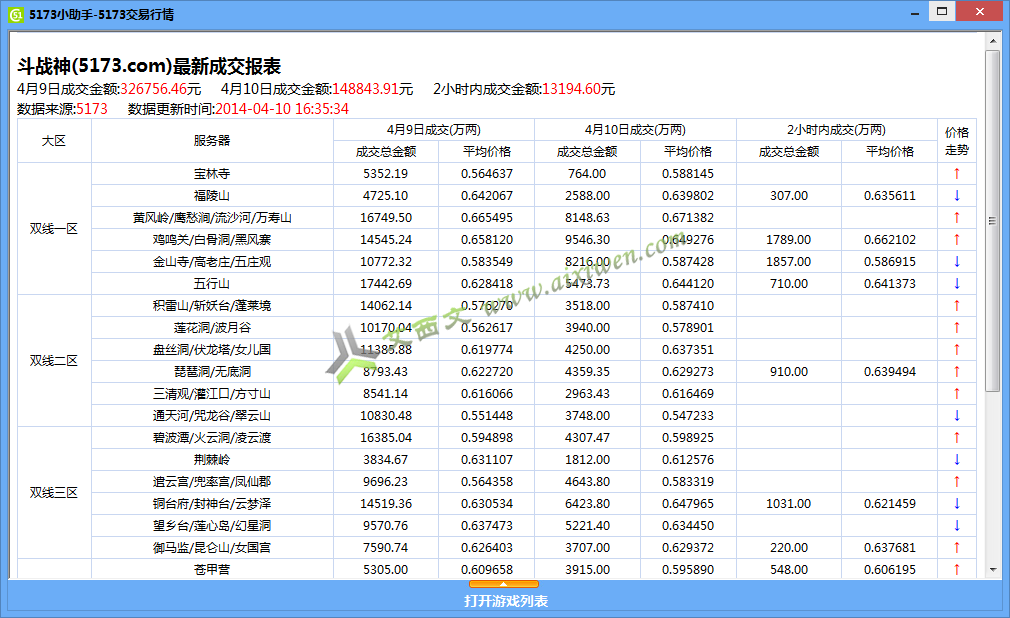Open the game list button
The image size is (1010, 618).
point(506,601)
